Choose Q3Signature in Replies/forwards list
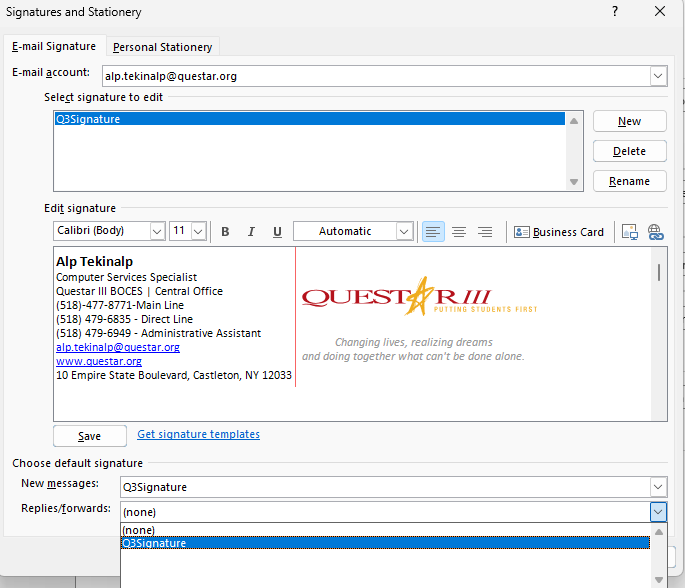The image size is (685, 588). pos(385,543)
